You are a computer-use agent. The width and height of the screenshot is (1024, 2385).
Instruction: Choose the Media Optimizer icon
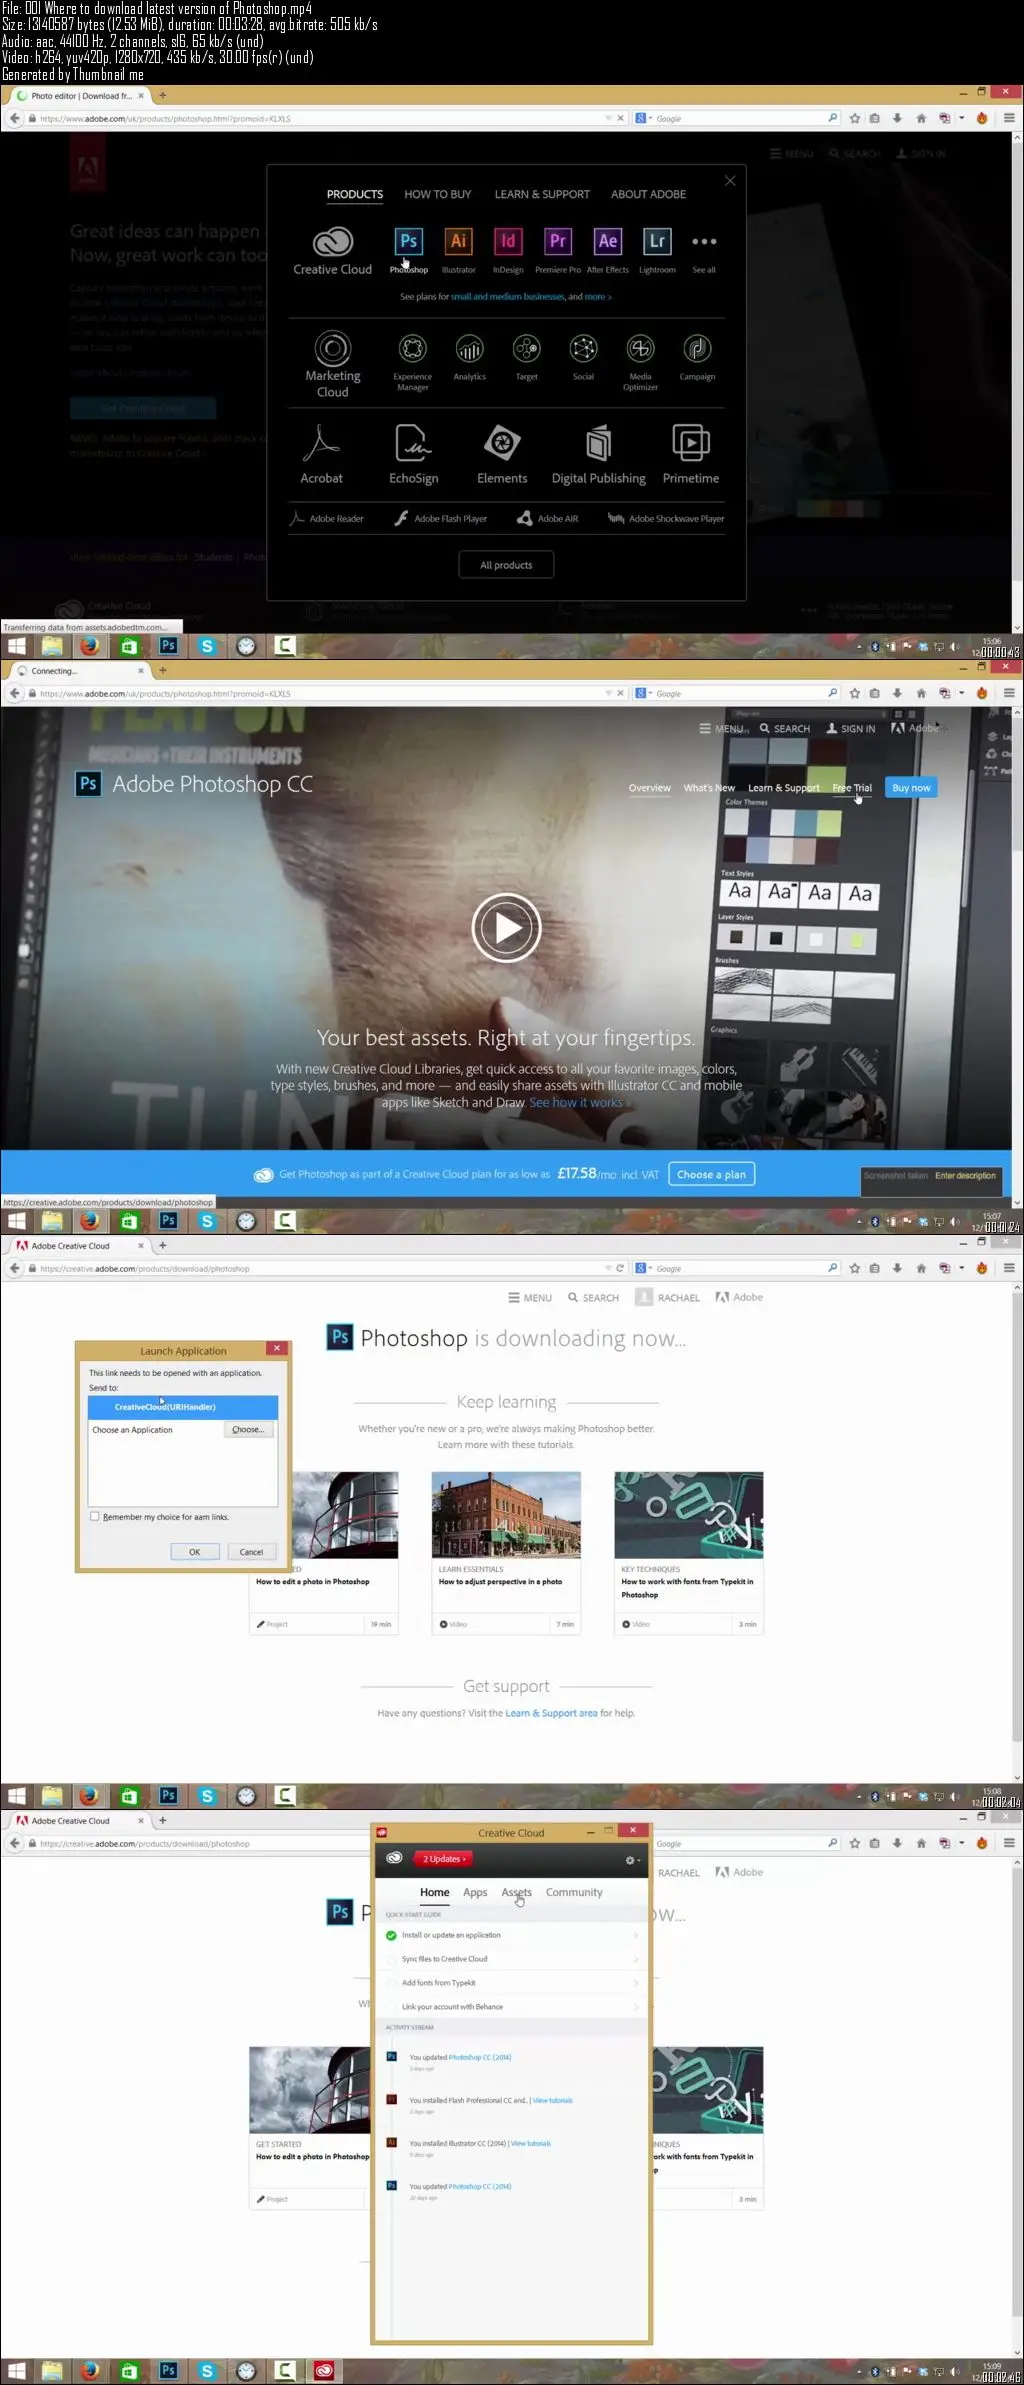coord(641,348)
